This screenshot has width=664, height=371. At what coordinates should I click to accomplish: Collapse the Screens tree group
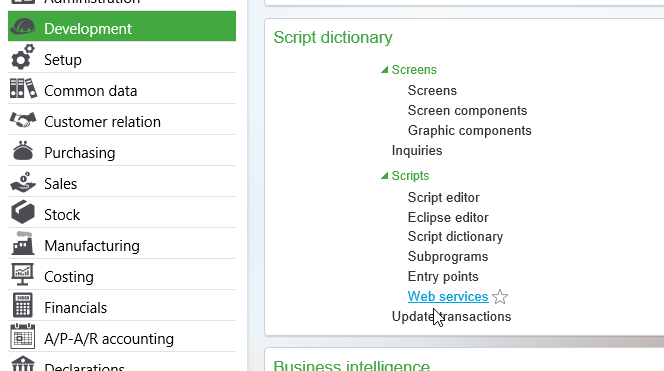pyautogui.click(x=385, y=70)
